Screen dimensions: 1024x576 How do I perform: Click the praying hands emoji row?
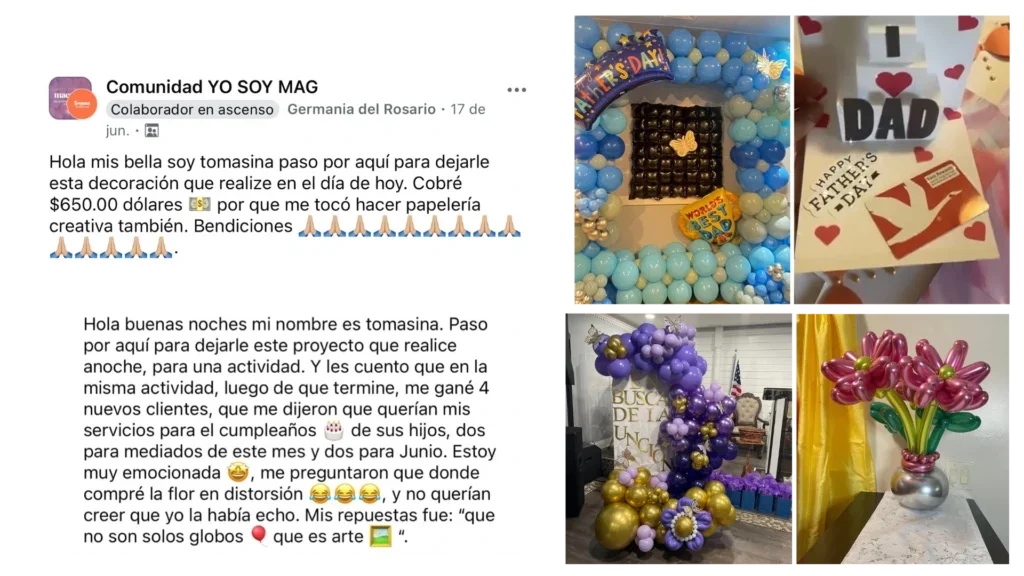pyautogui.click(x=410, y=226)
